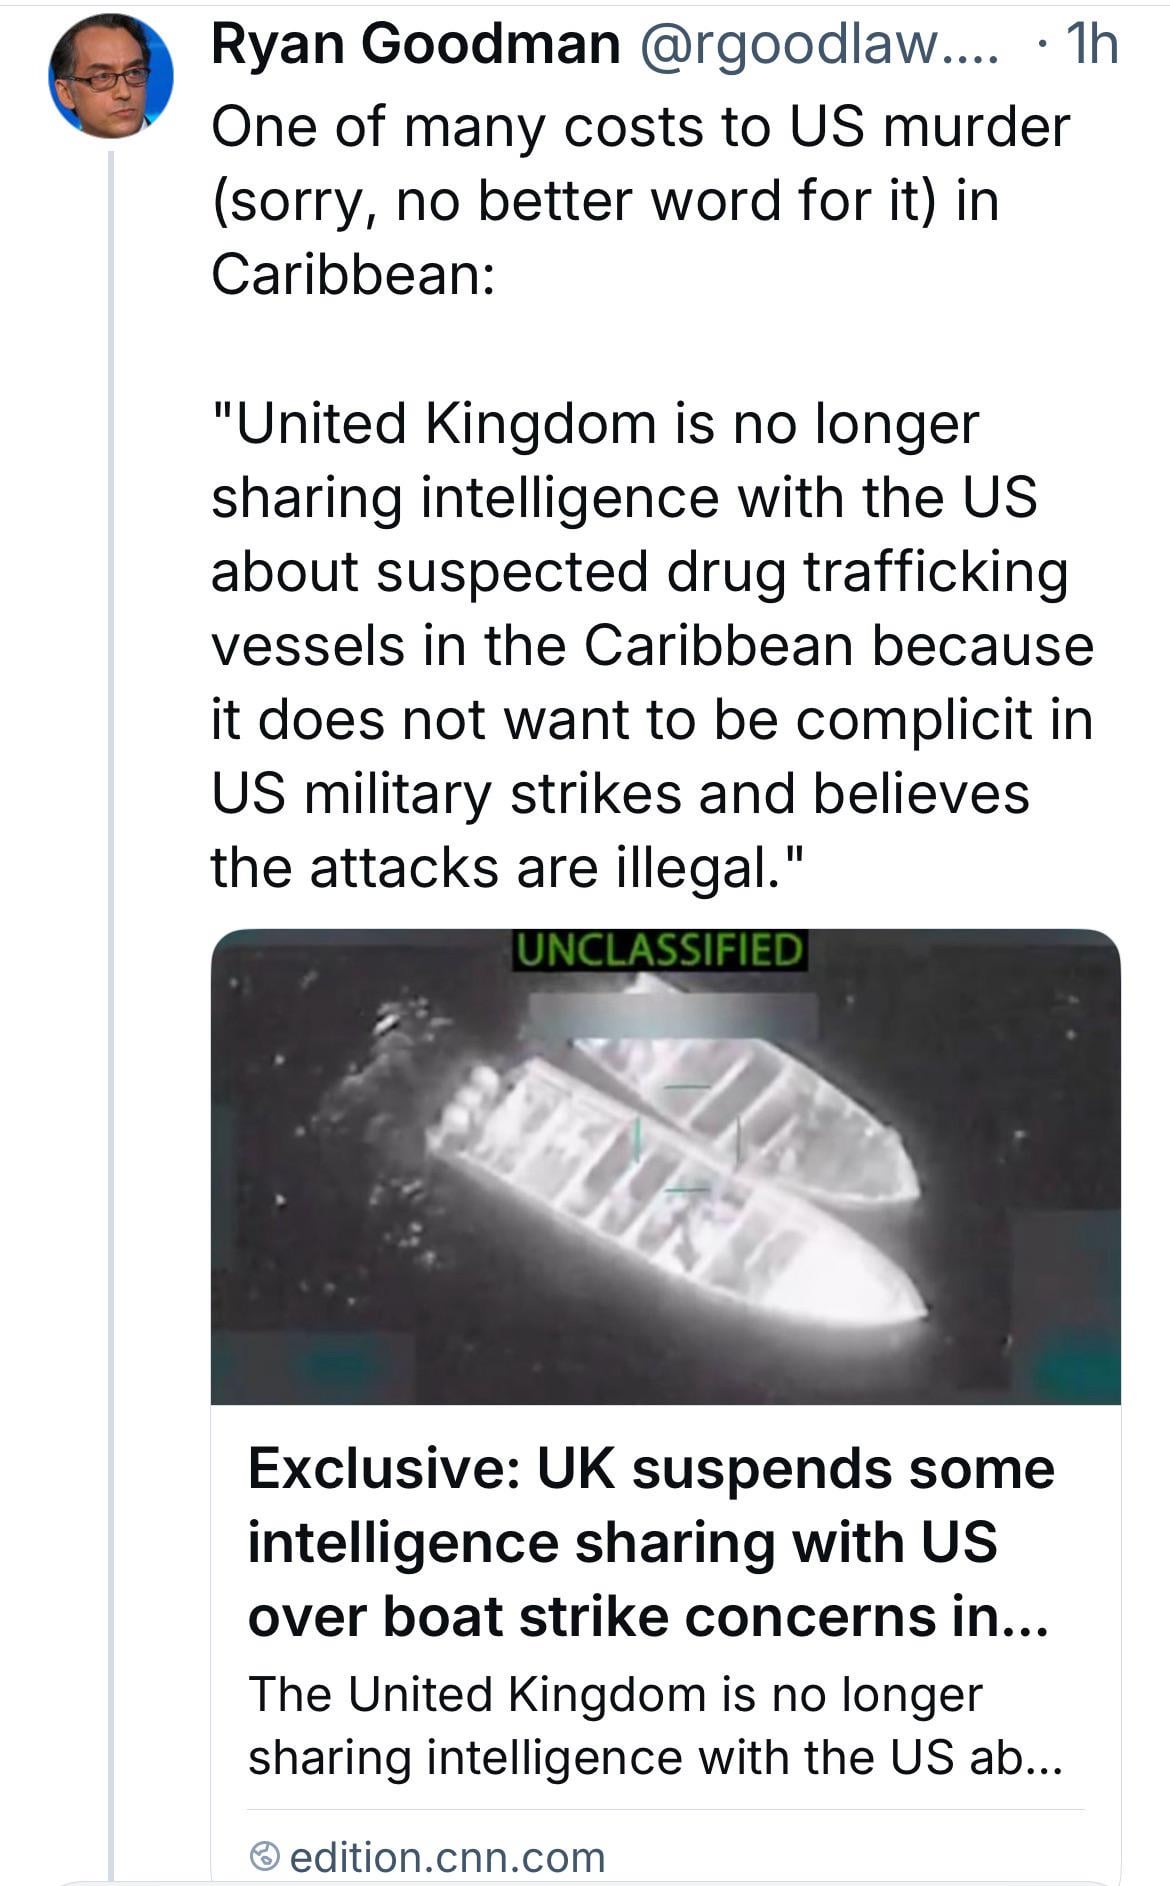The height and width of the screenshot is (1886, 1170).
Task: Click the card description 'The United Kingdom is no longer'
Action: click(615, 1694)
